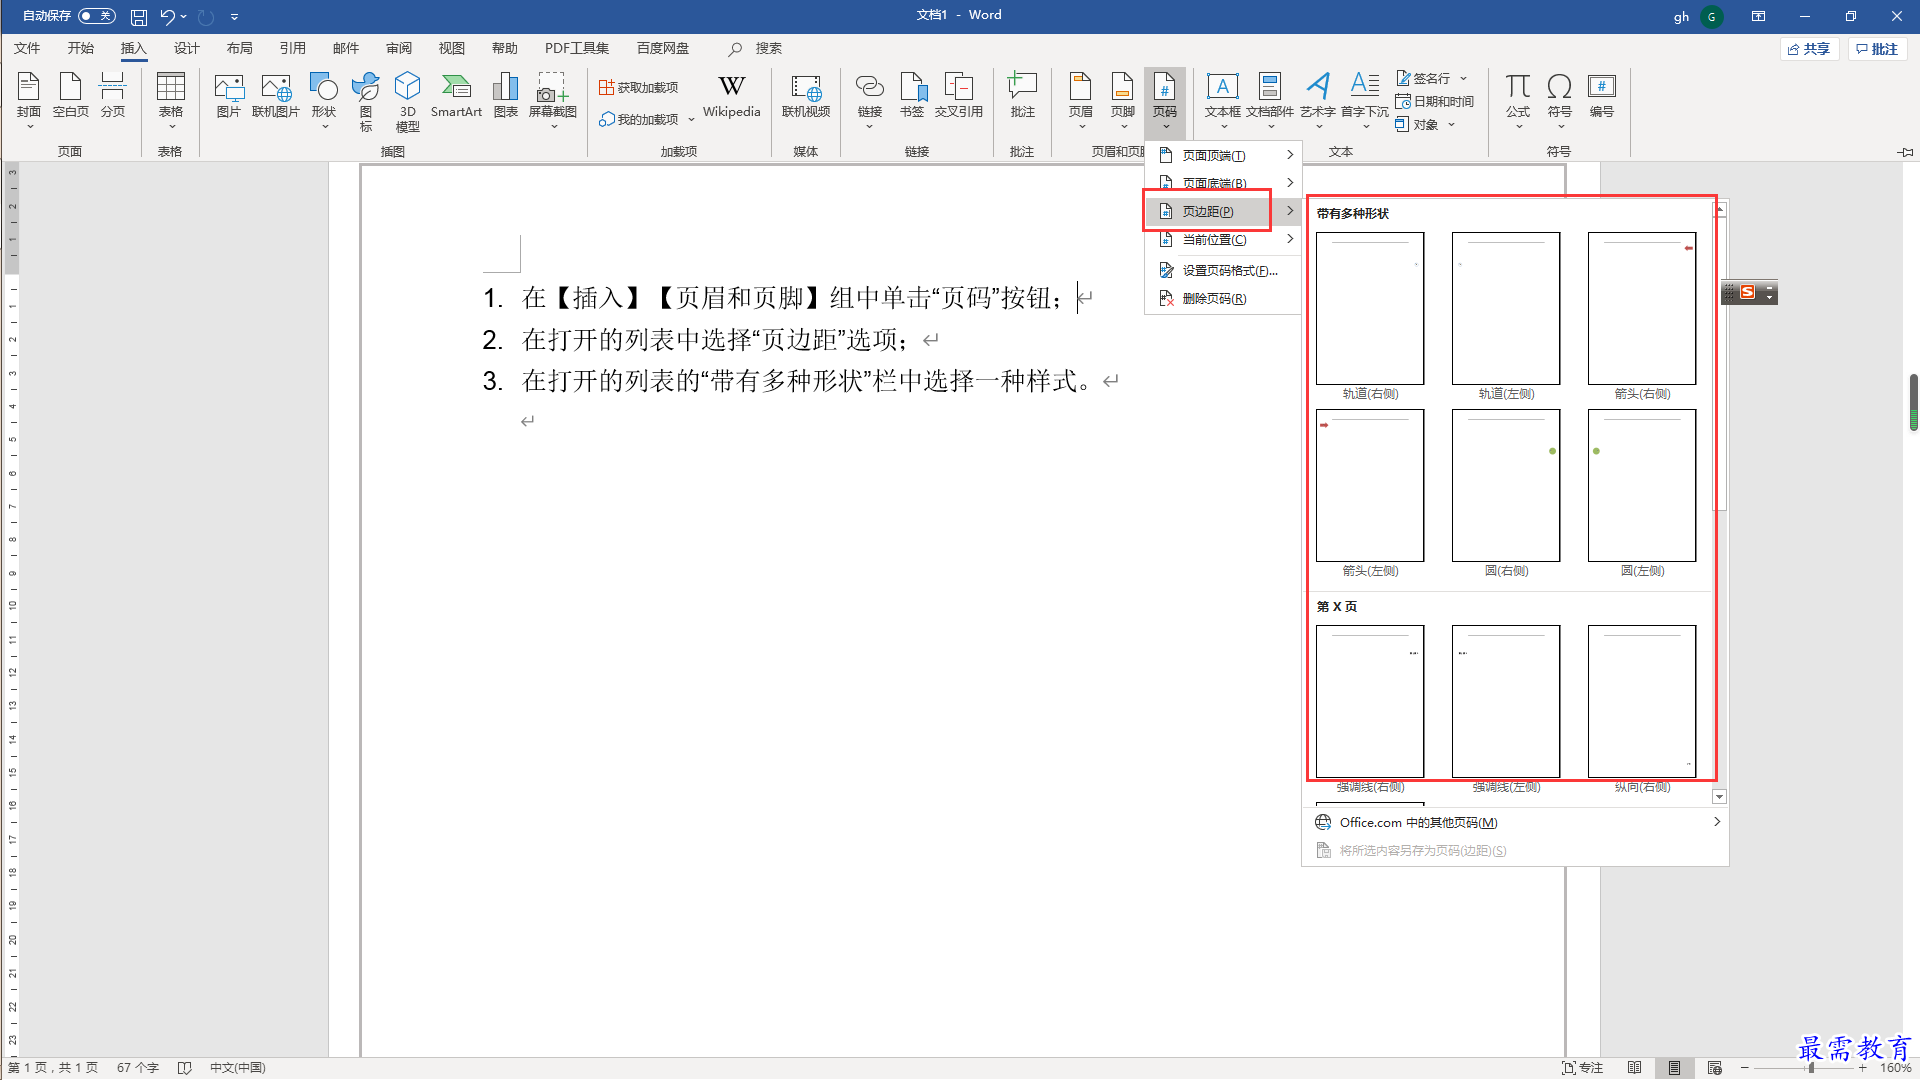Switch to Focus mode (专注)
The image size is (1920, 1080).
(1583, 1068)
